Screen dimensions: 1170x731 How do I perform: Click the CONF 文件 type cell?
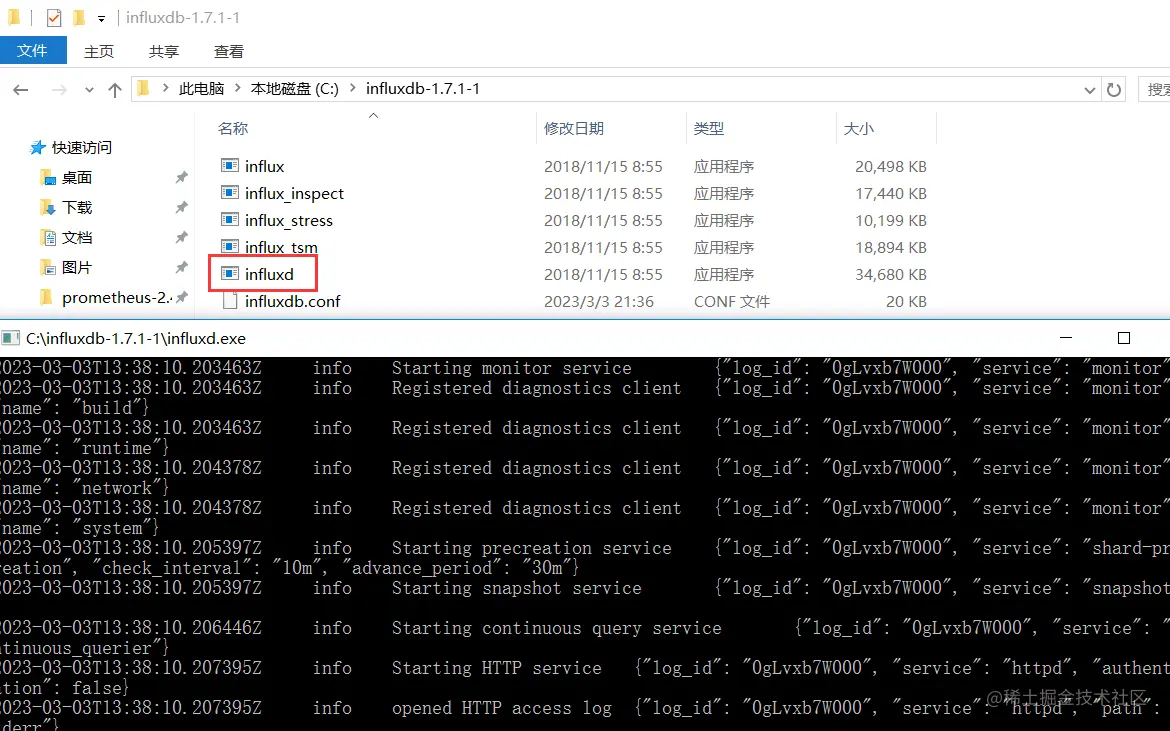[731, 301]
